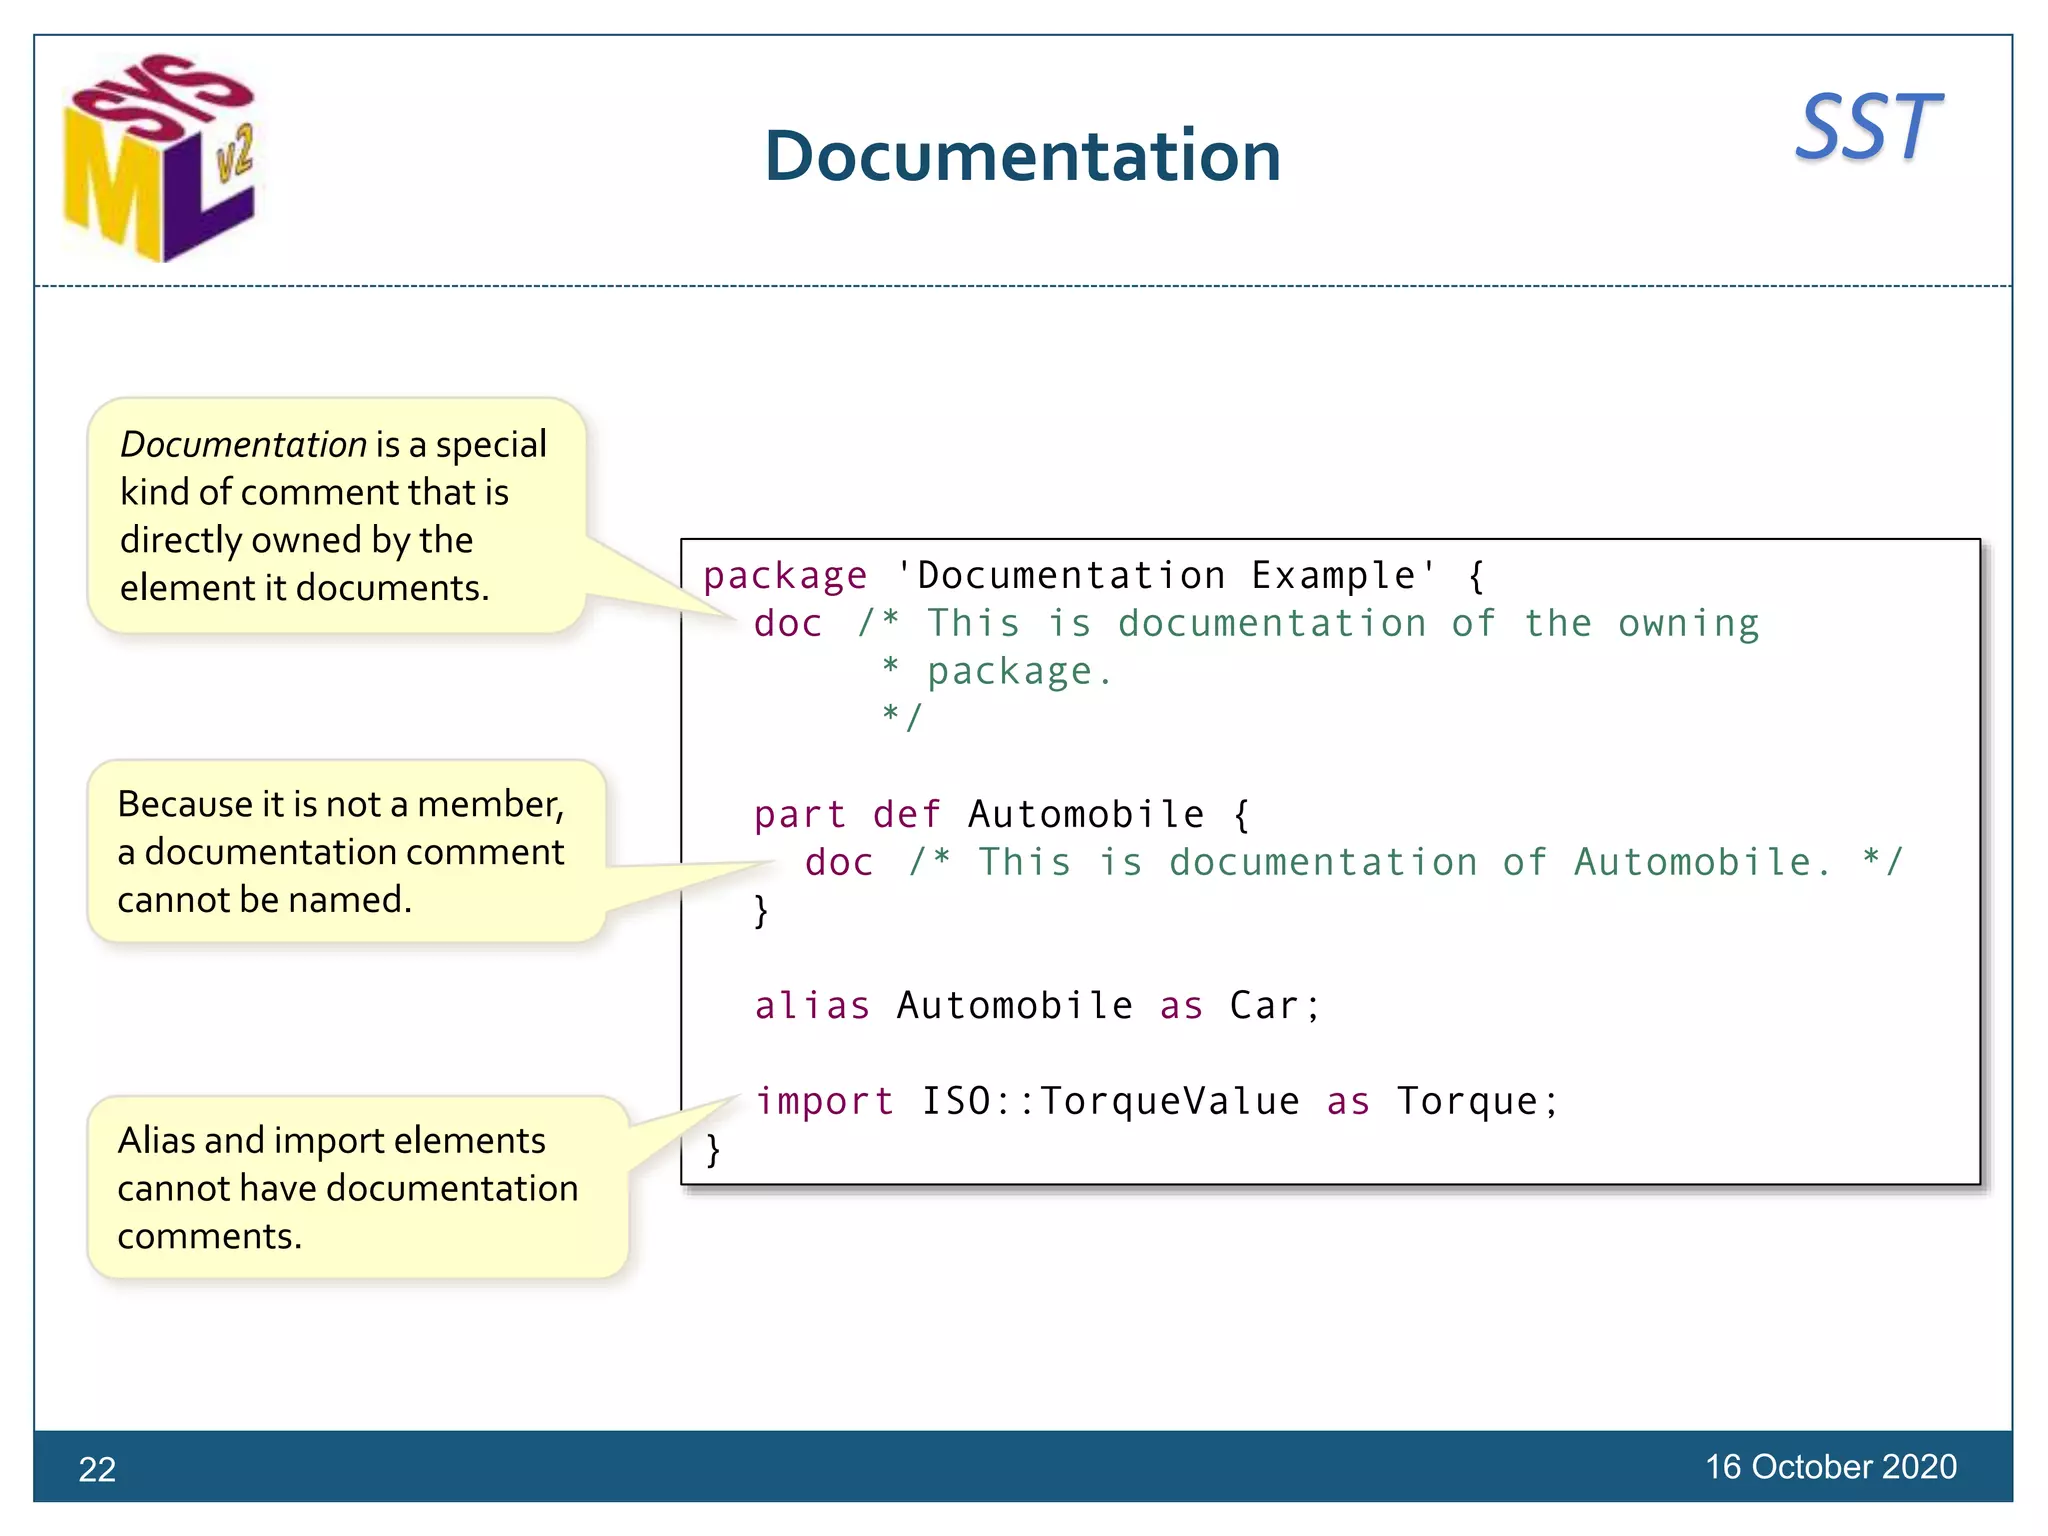Click the alias keyword in the code
2048x1536 pixels.
tap(812, 1006)
